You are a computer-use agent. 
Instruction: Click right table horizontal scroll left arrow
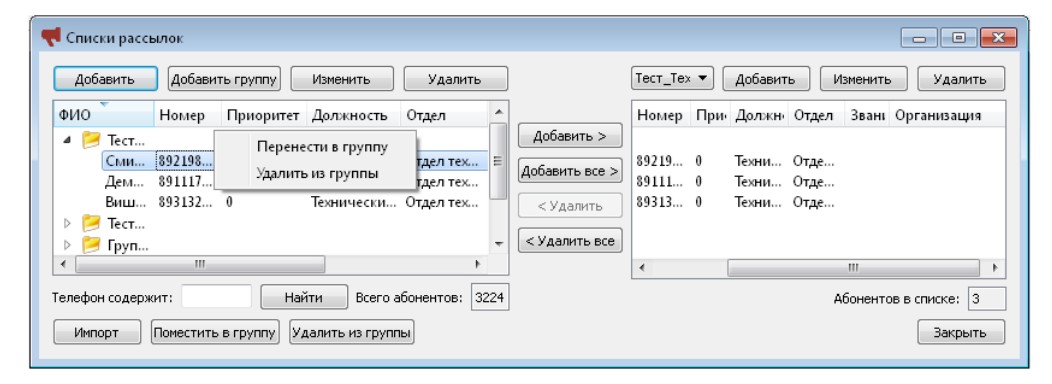(641, 268)
